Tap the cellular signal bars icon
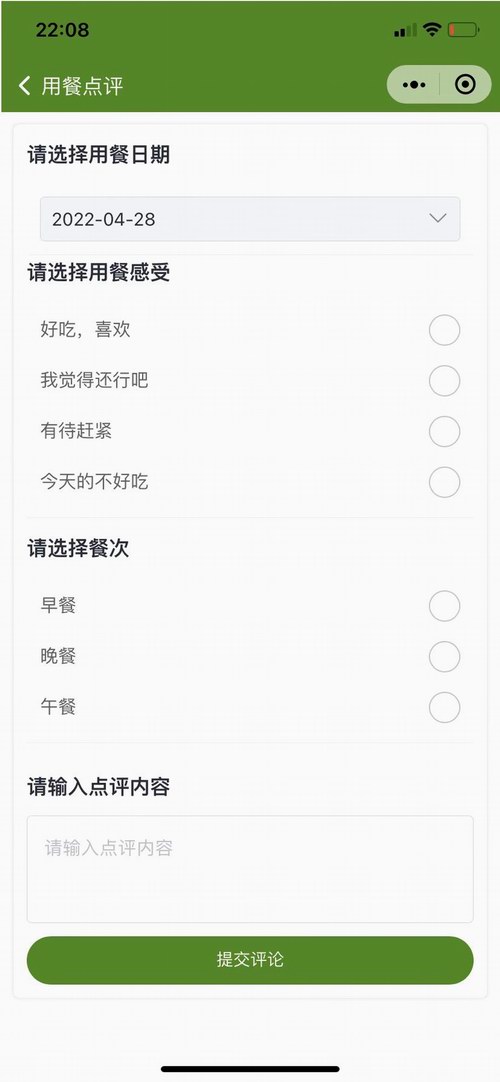 [406, 30]
